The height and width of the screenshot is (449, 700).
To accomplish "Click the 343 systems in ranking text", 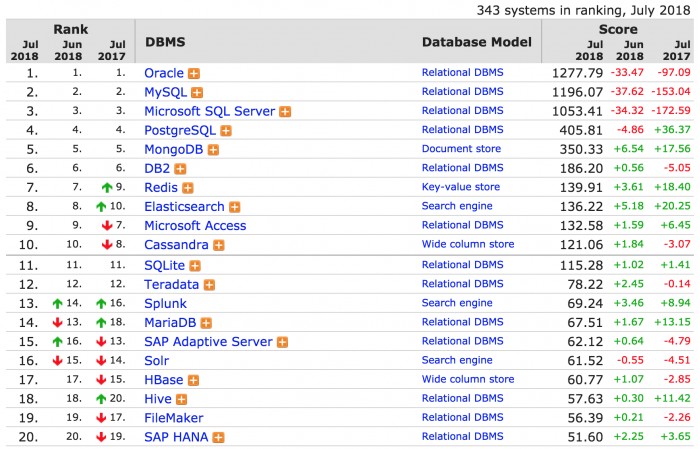I will pyautogui.click(x=583, y=10).
